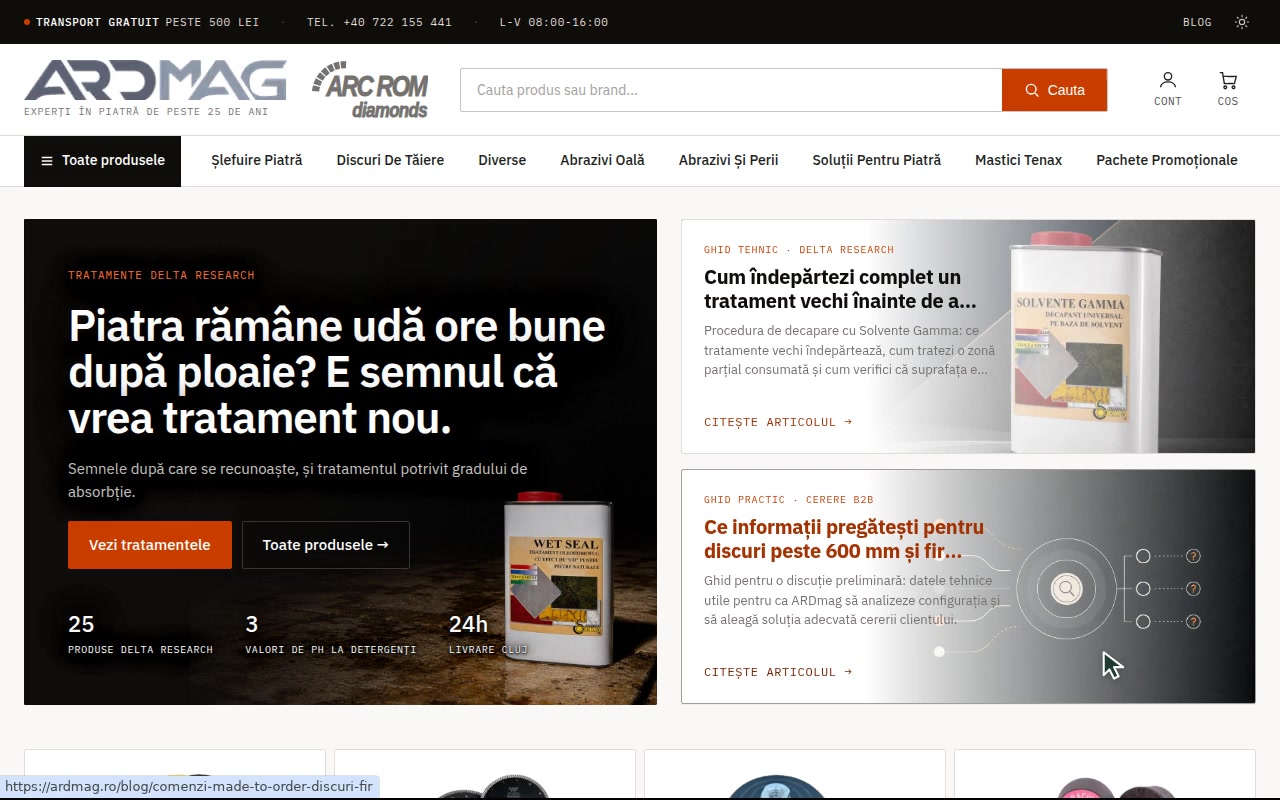Click the ARC ROM diamonds logo
1280x800 pixels.
click(370, 89)
